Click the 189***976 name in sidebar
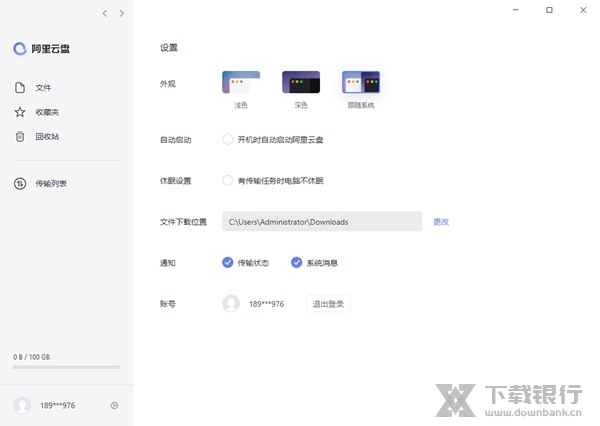Viewport: 600px width, 426px height. click(58, 405)
